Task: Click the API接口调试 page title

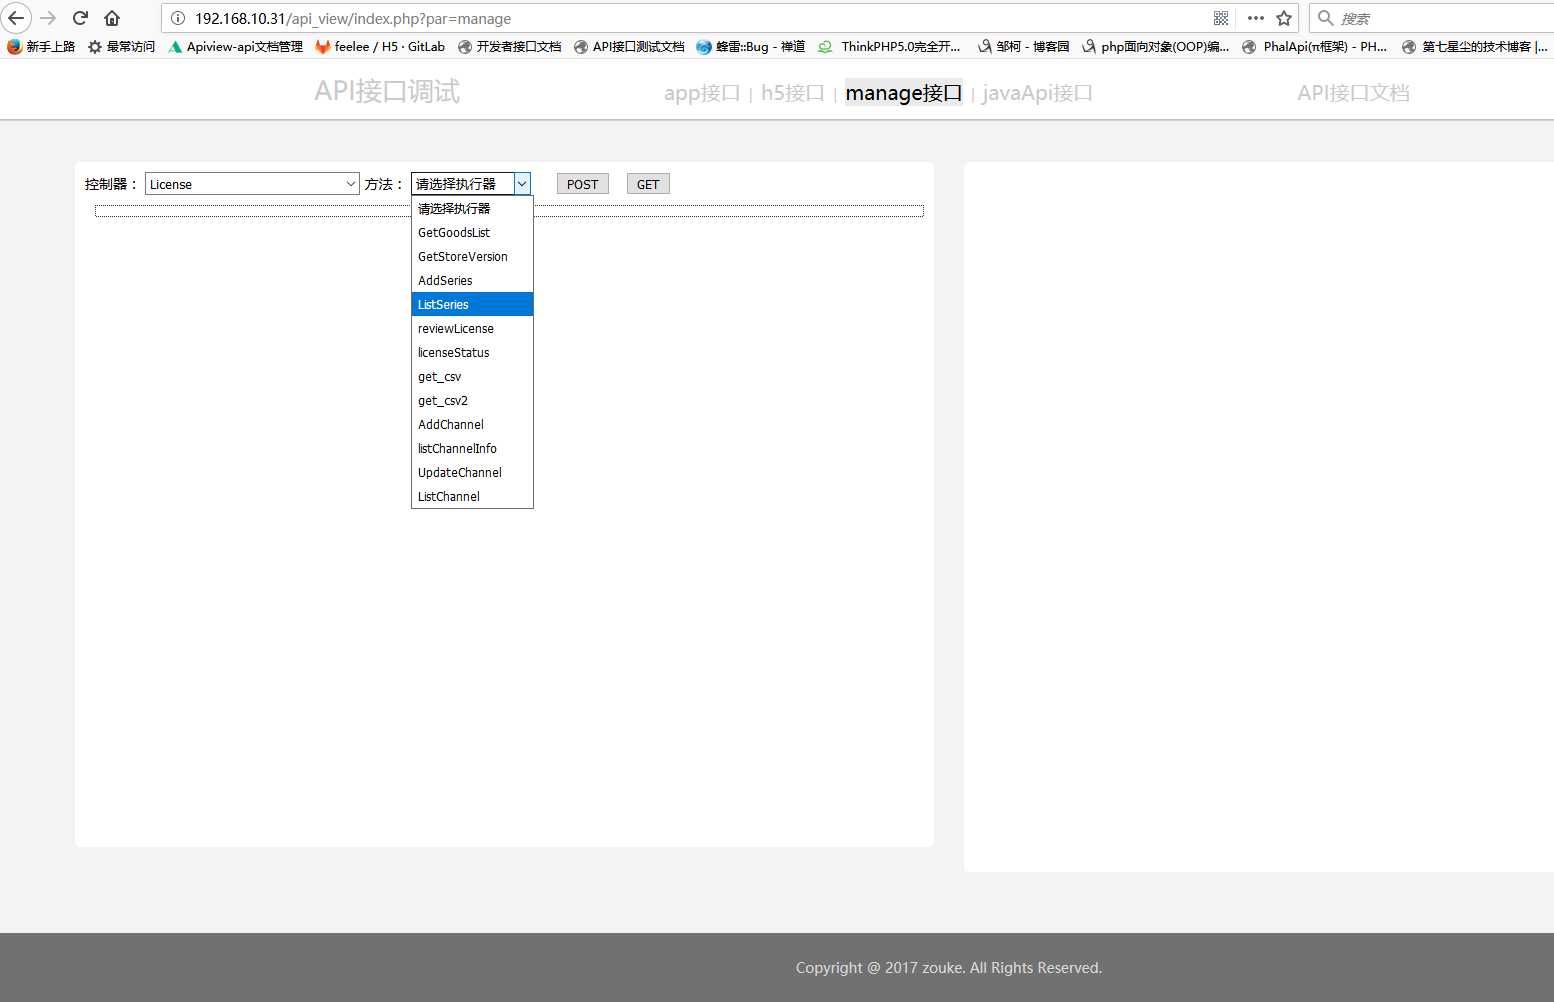Action: 387,91
